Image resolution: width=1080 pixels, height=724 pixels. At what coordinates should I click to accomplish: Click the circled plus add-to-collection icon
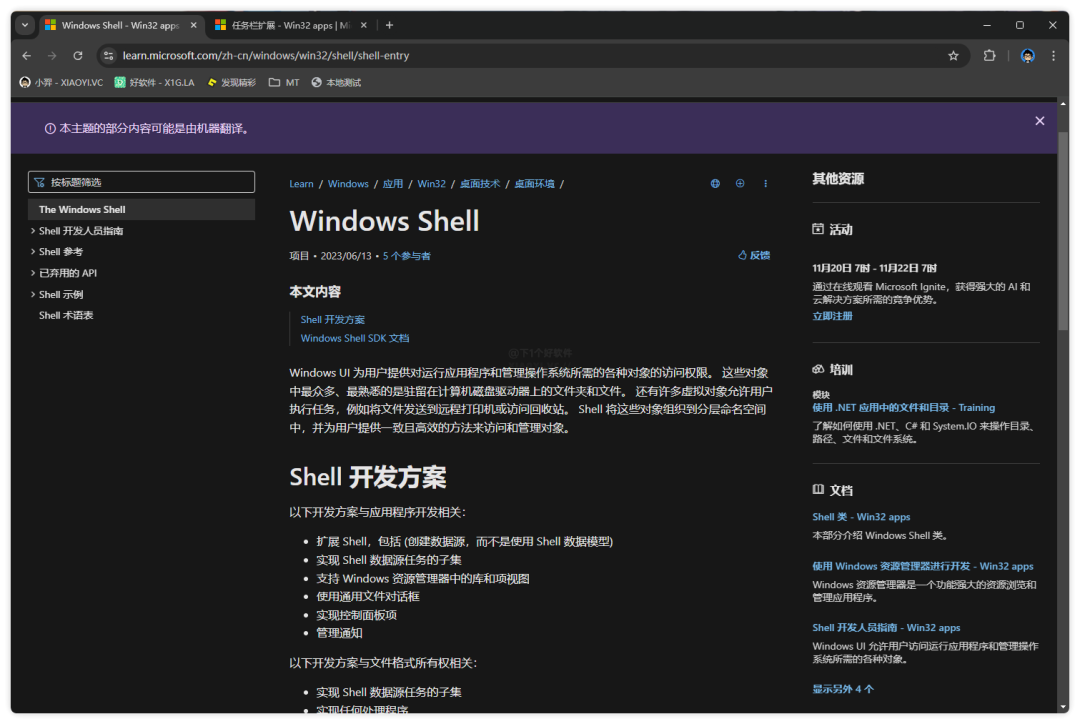click(x=740, y=184)
